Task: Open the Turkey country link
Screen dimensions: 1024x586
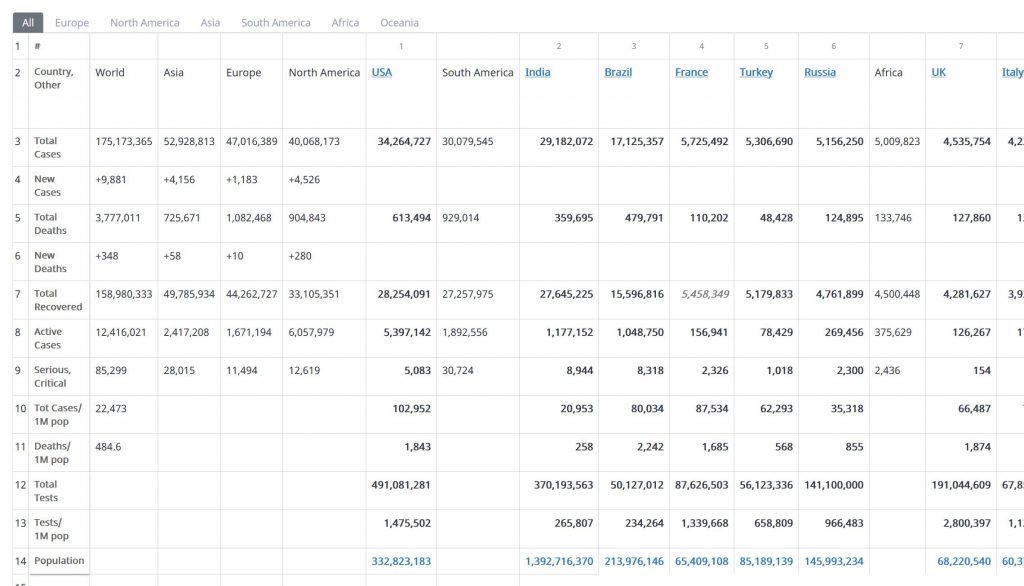Action: point(756,72)
